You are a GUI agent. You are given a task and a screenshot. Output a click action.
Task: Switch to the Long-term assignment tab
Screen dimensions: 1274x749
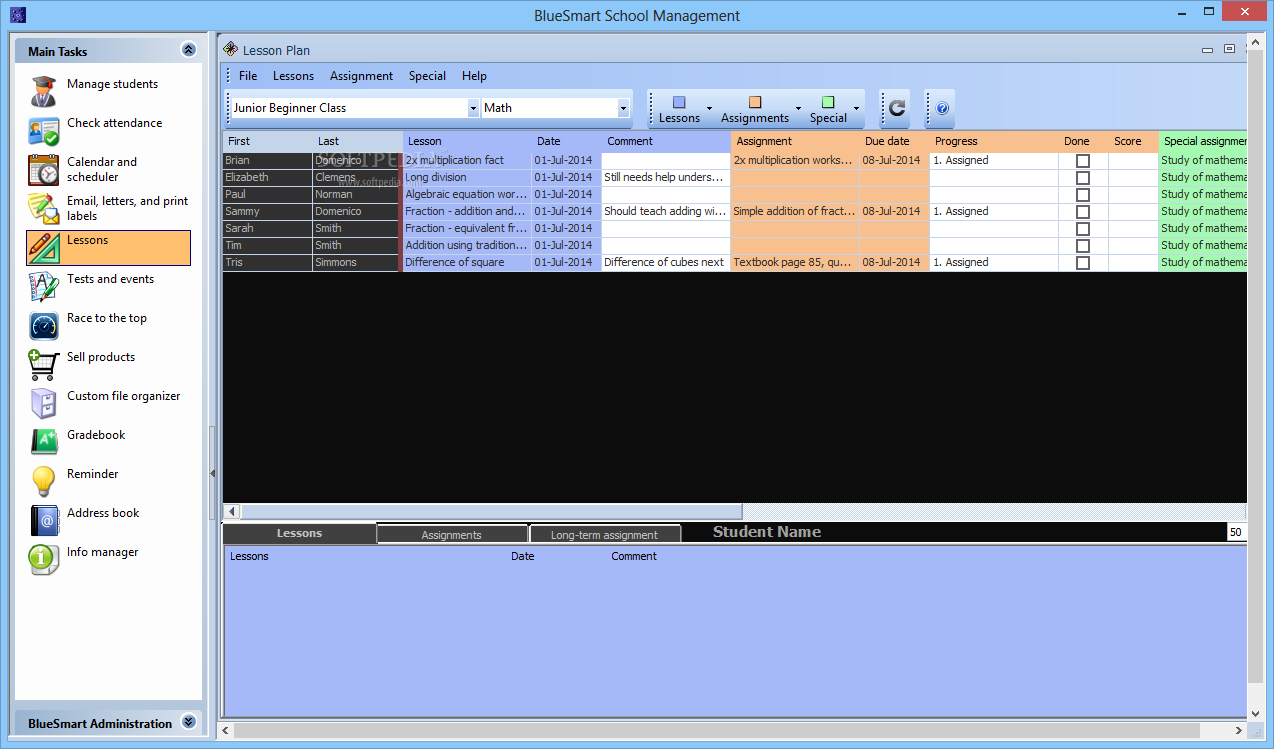pos(604,535)
